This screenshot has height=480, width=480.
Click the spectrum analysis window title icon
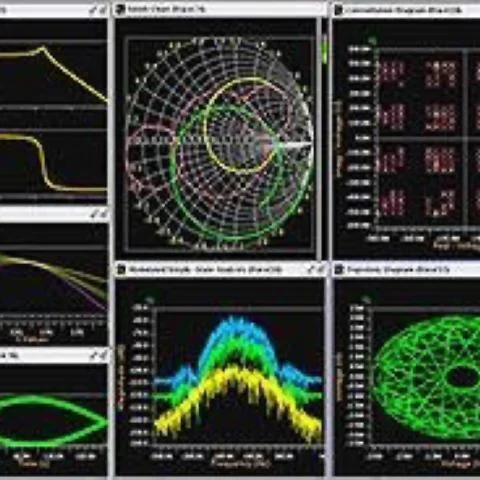(x=121, y=270)
